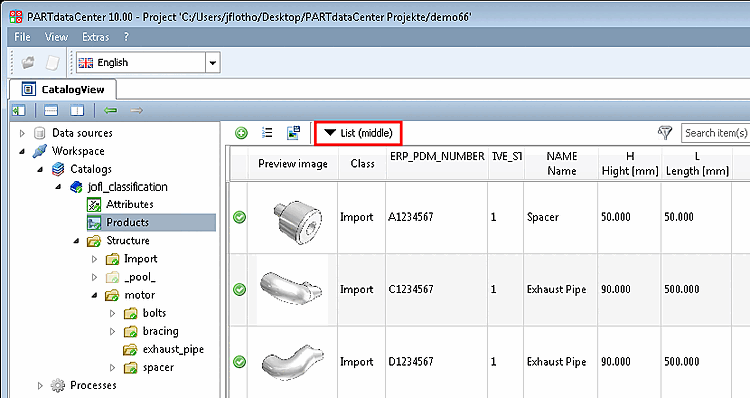Click the green back navigation arrow
This screenshot has height=398, width=750.
[x=110, y=111]
